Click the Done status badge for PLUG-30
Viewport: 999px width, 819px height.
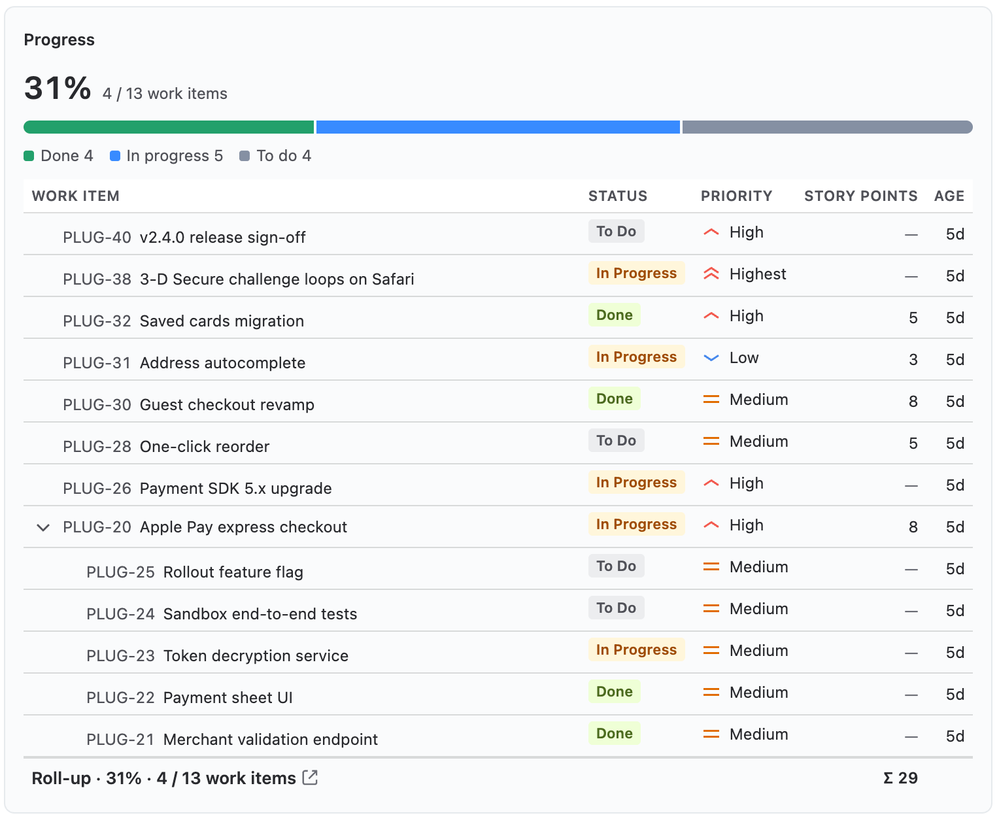pyautogui.click(x=614, y=399)
